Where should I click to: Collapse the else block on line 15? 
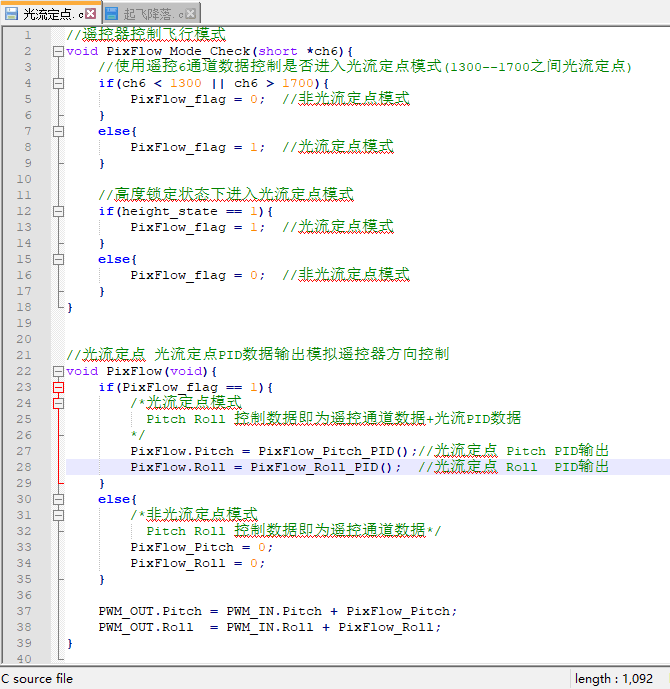pyautogui.click(x=58, y=259)
